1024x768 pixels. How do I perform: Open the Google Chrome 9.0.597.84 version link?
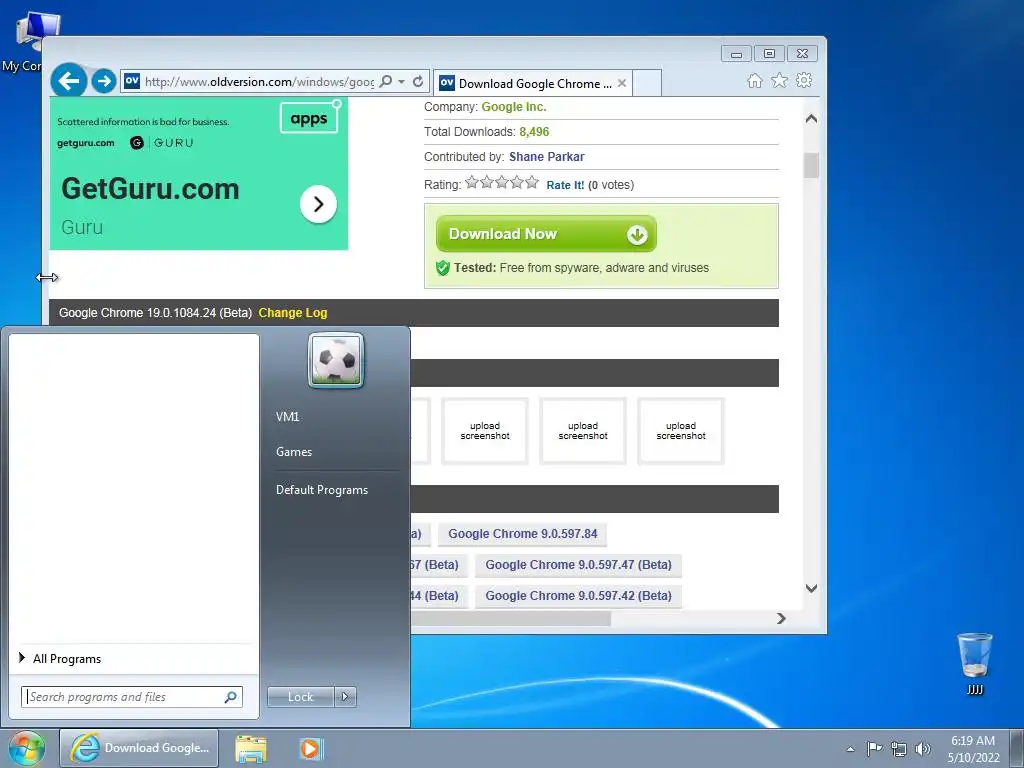point(522,534)
